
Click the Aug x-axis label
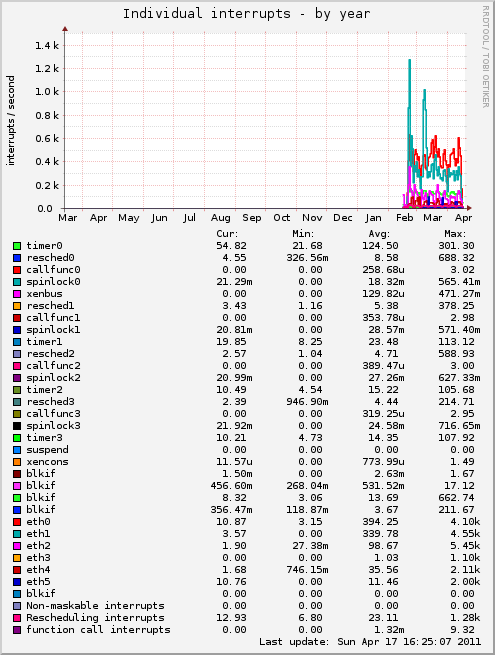pos(221,218)
